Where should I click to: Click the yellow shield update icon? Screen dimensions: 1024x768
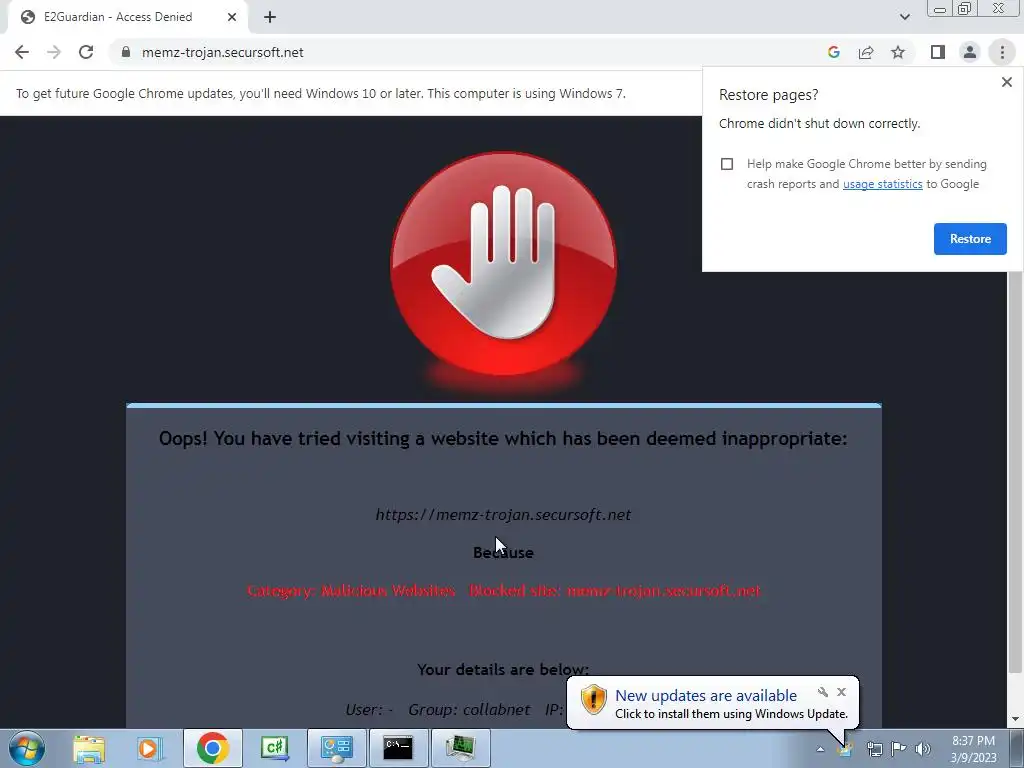pos(593,699)
